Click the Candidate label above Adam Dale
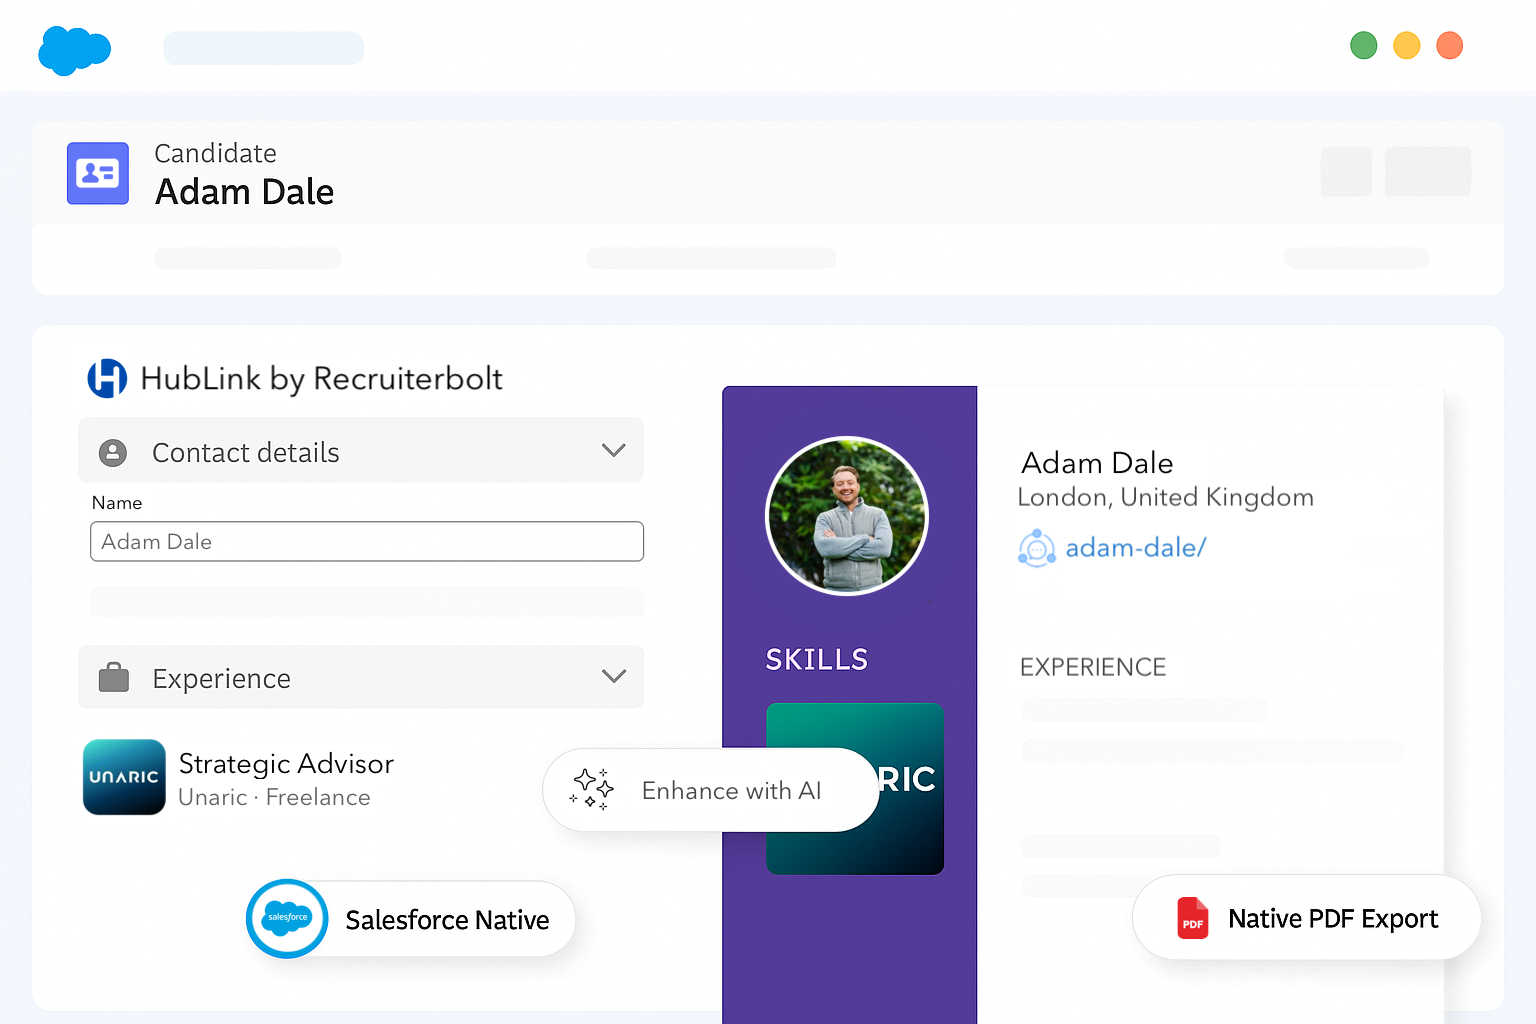This screenshot has width=1536, height=1024. [x=216, y=153]
